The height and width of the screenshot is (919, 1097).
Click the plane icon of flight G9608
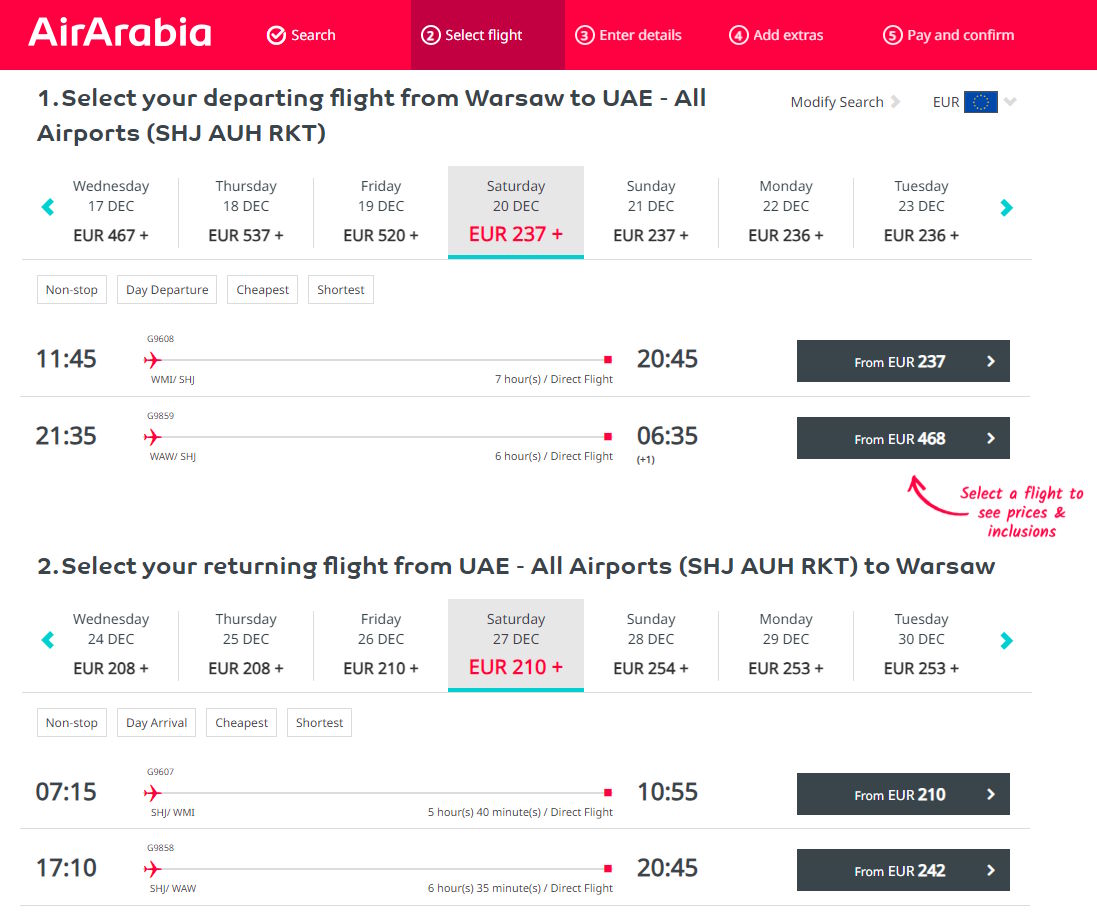152,360
